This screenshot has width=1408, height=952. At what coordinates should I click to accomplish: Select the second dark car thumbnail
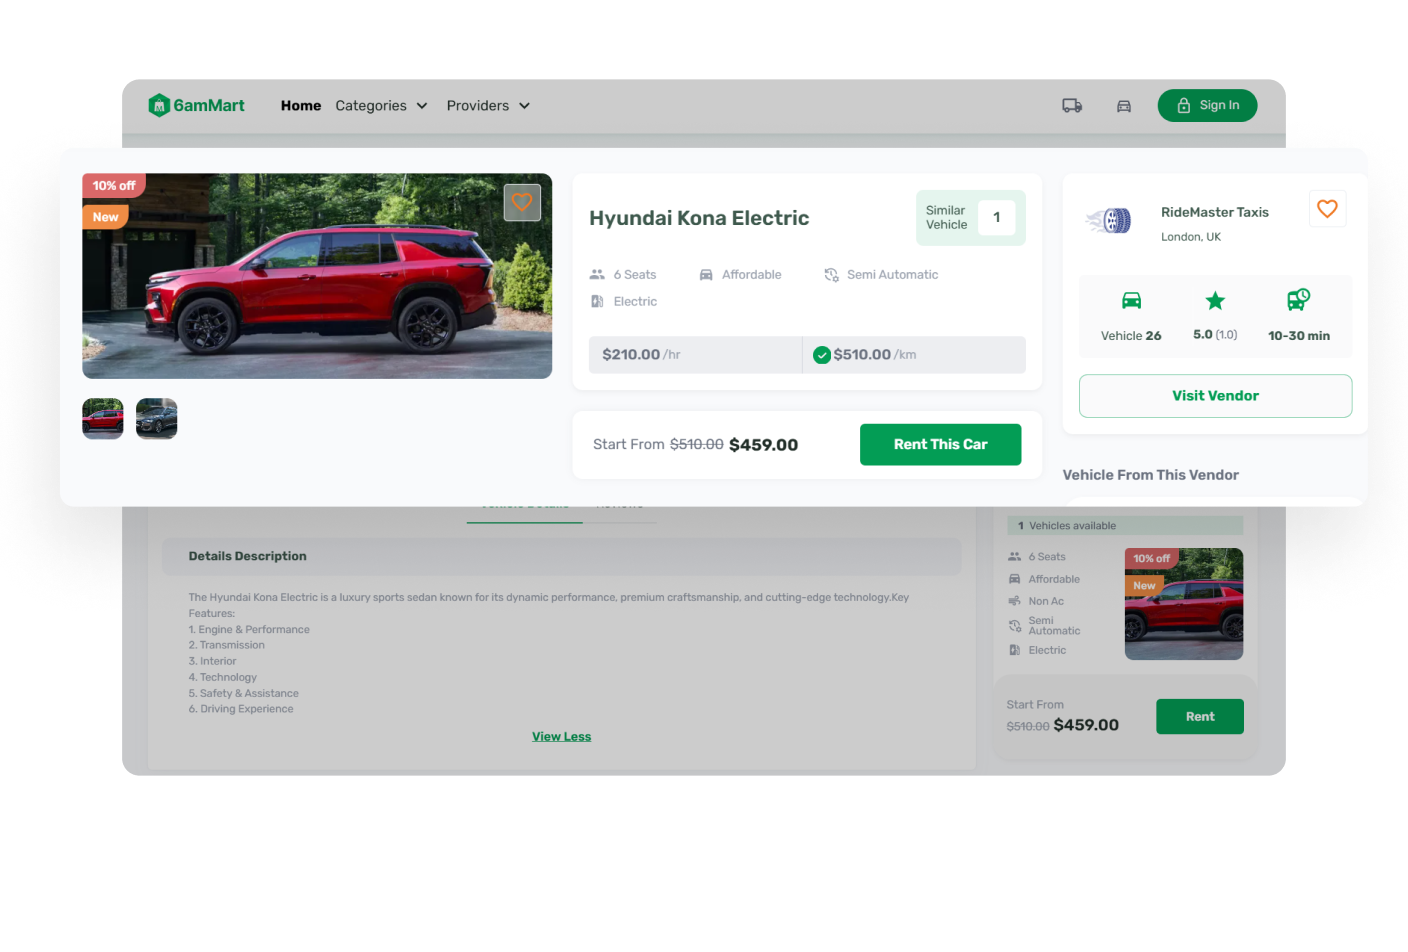click(x=157, y=419)
